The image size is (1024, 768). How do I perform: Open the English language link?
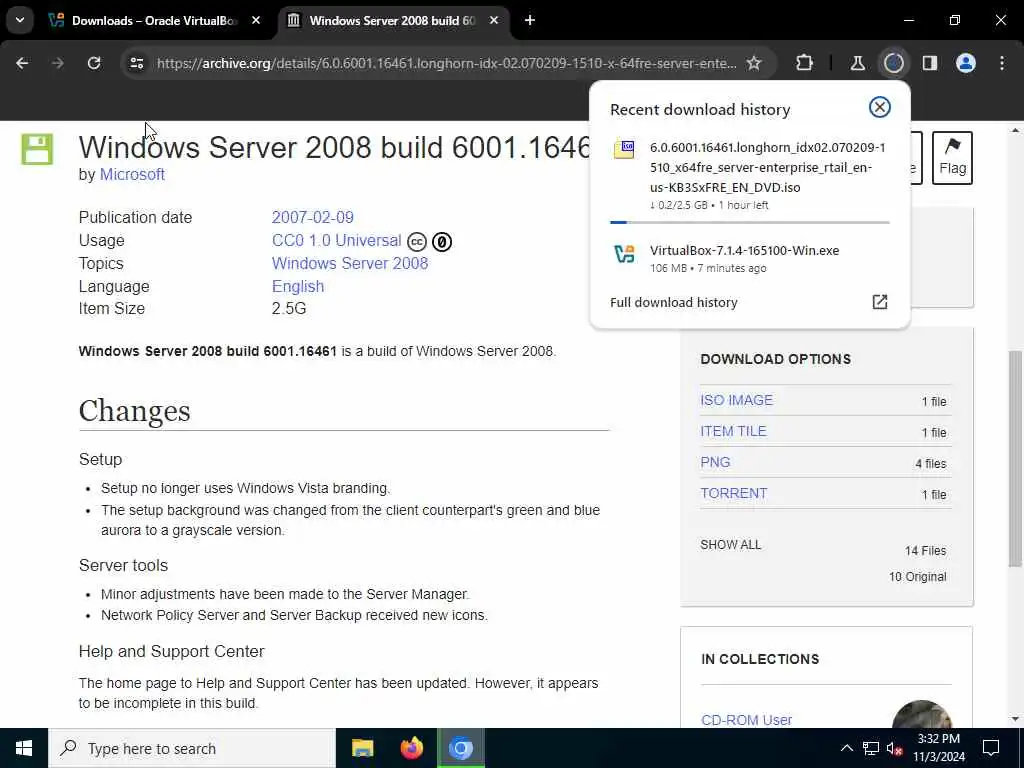pyautogui.click(x=298, y=287)
